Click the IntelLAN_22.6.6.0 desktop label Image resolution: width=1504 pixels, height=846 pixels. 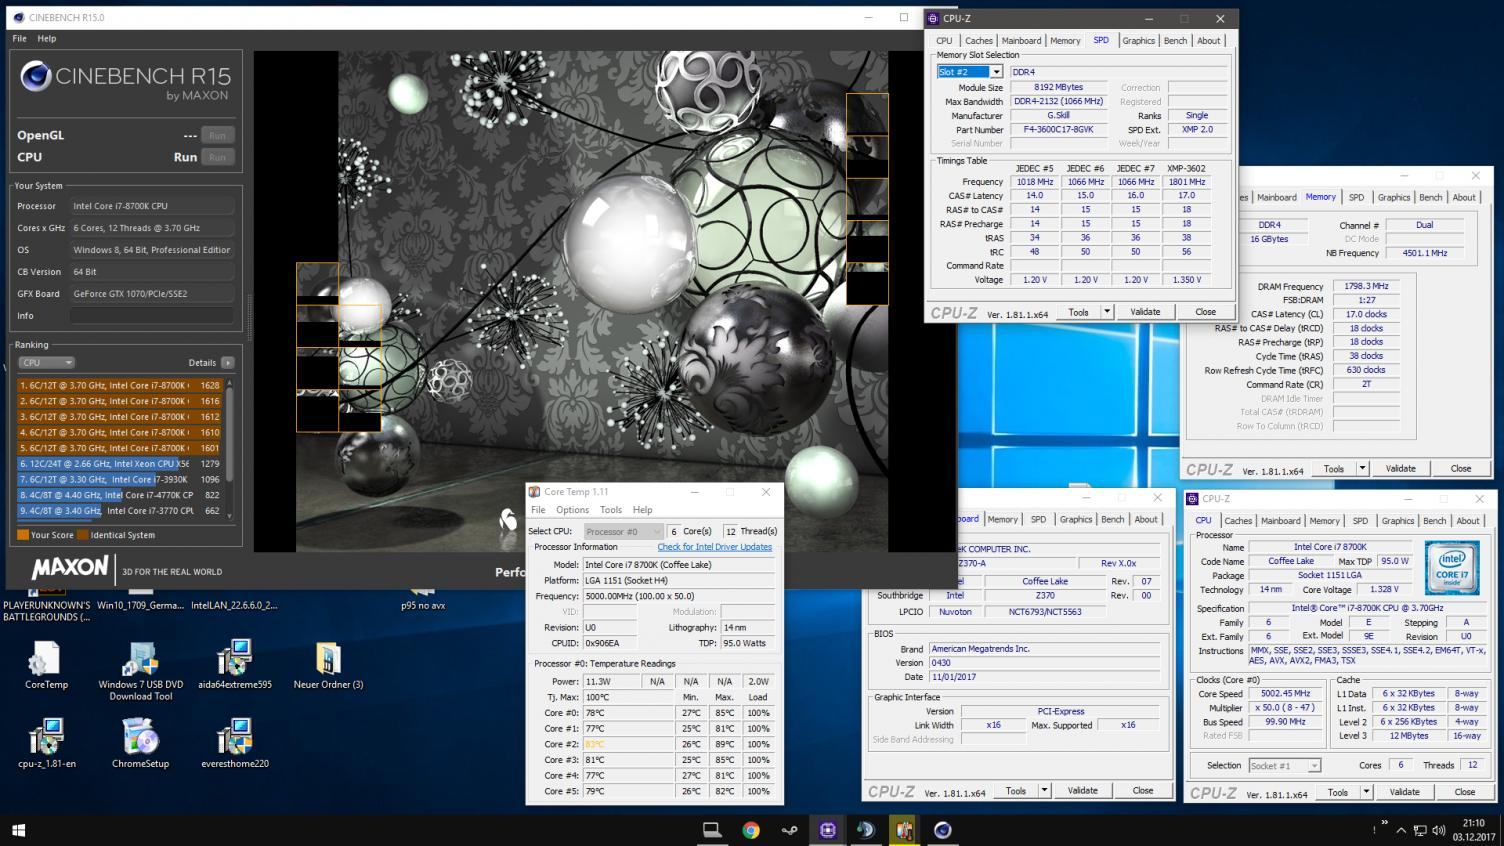tap(234, 605)
